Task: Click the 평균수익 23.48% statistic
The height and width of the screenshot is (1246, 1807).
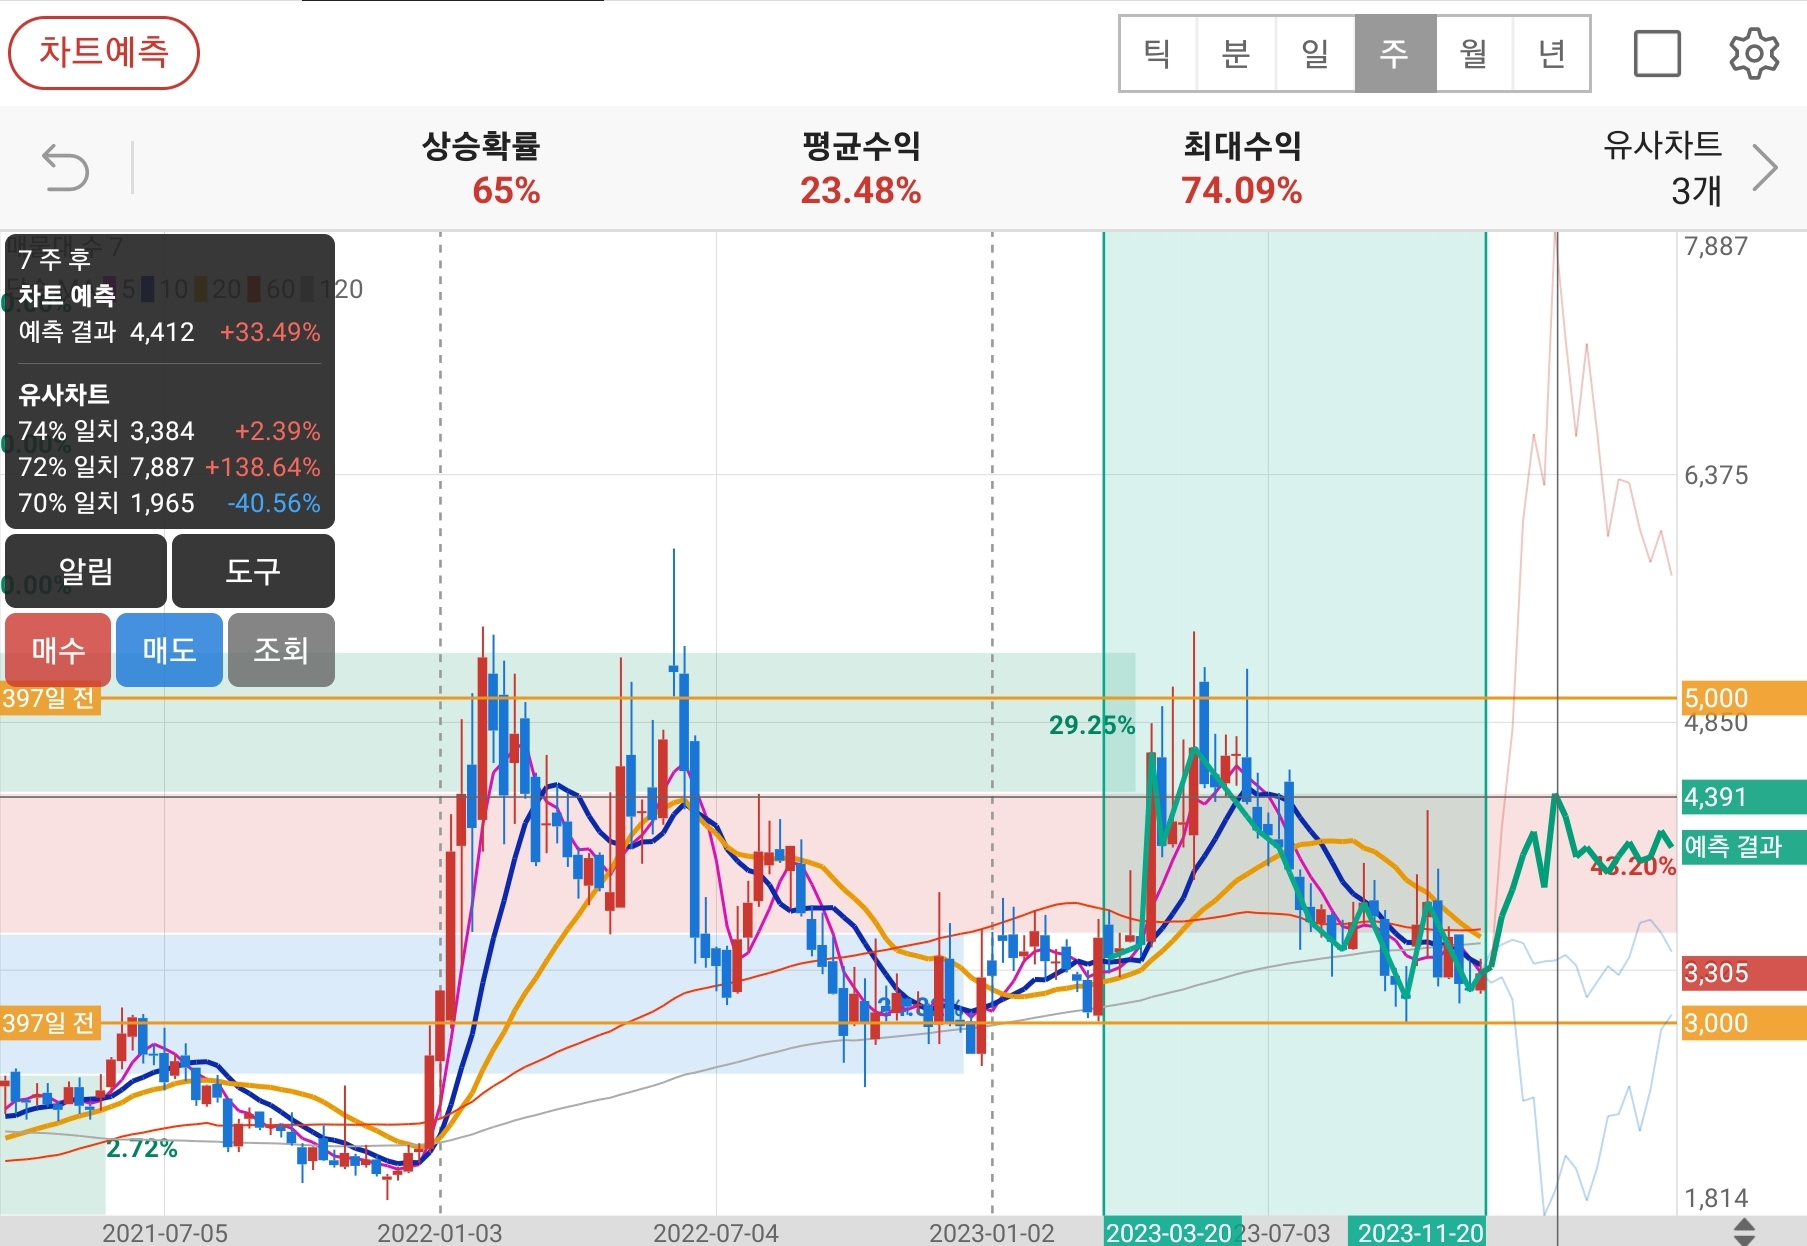Action: coord(861,168)
